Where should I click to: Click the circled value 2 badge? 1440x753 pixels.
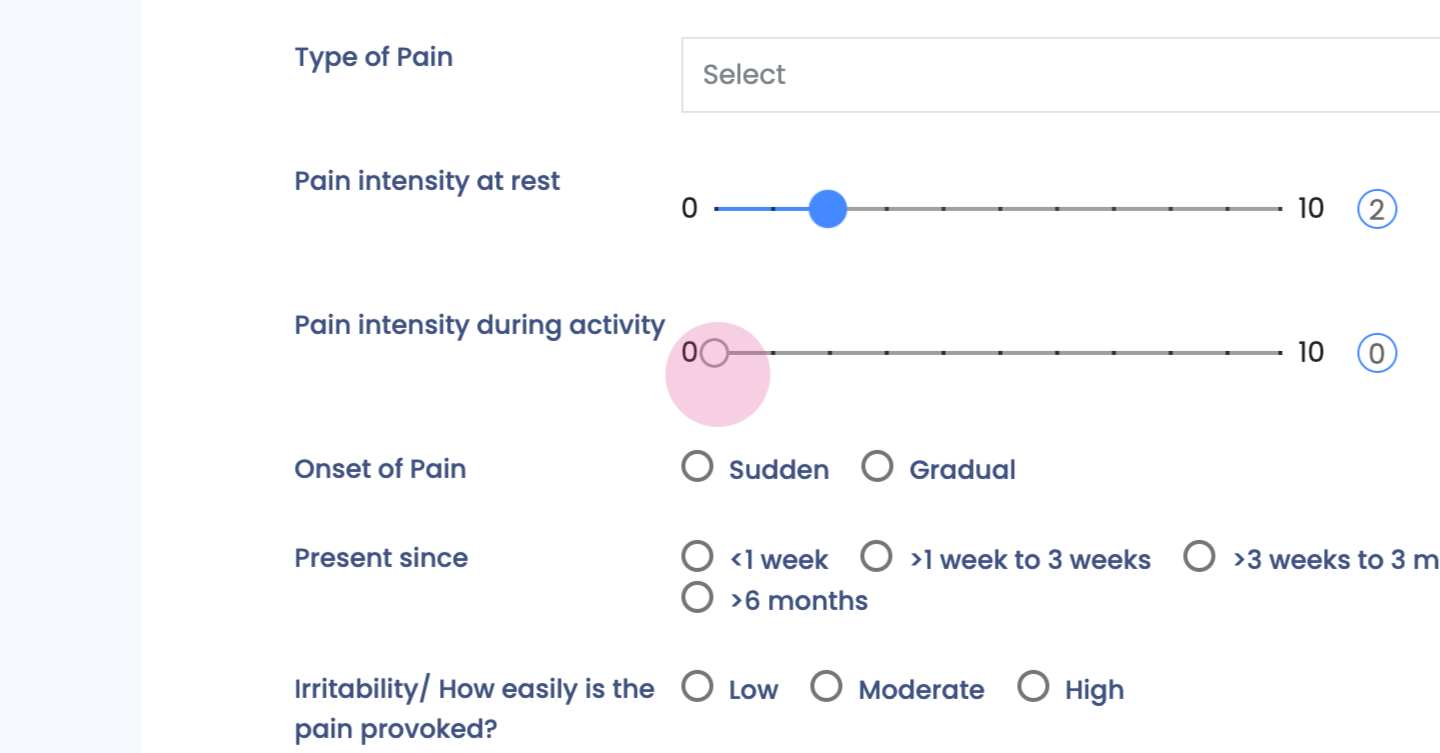(1376, 210)
